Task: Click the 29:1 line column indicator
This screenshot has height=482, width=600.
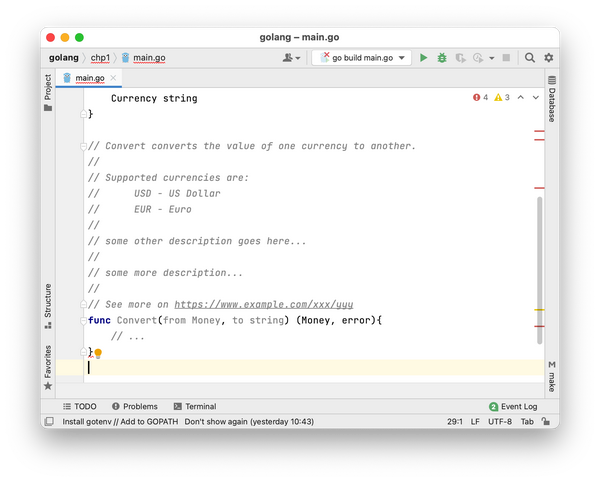Action: point(455,422)
